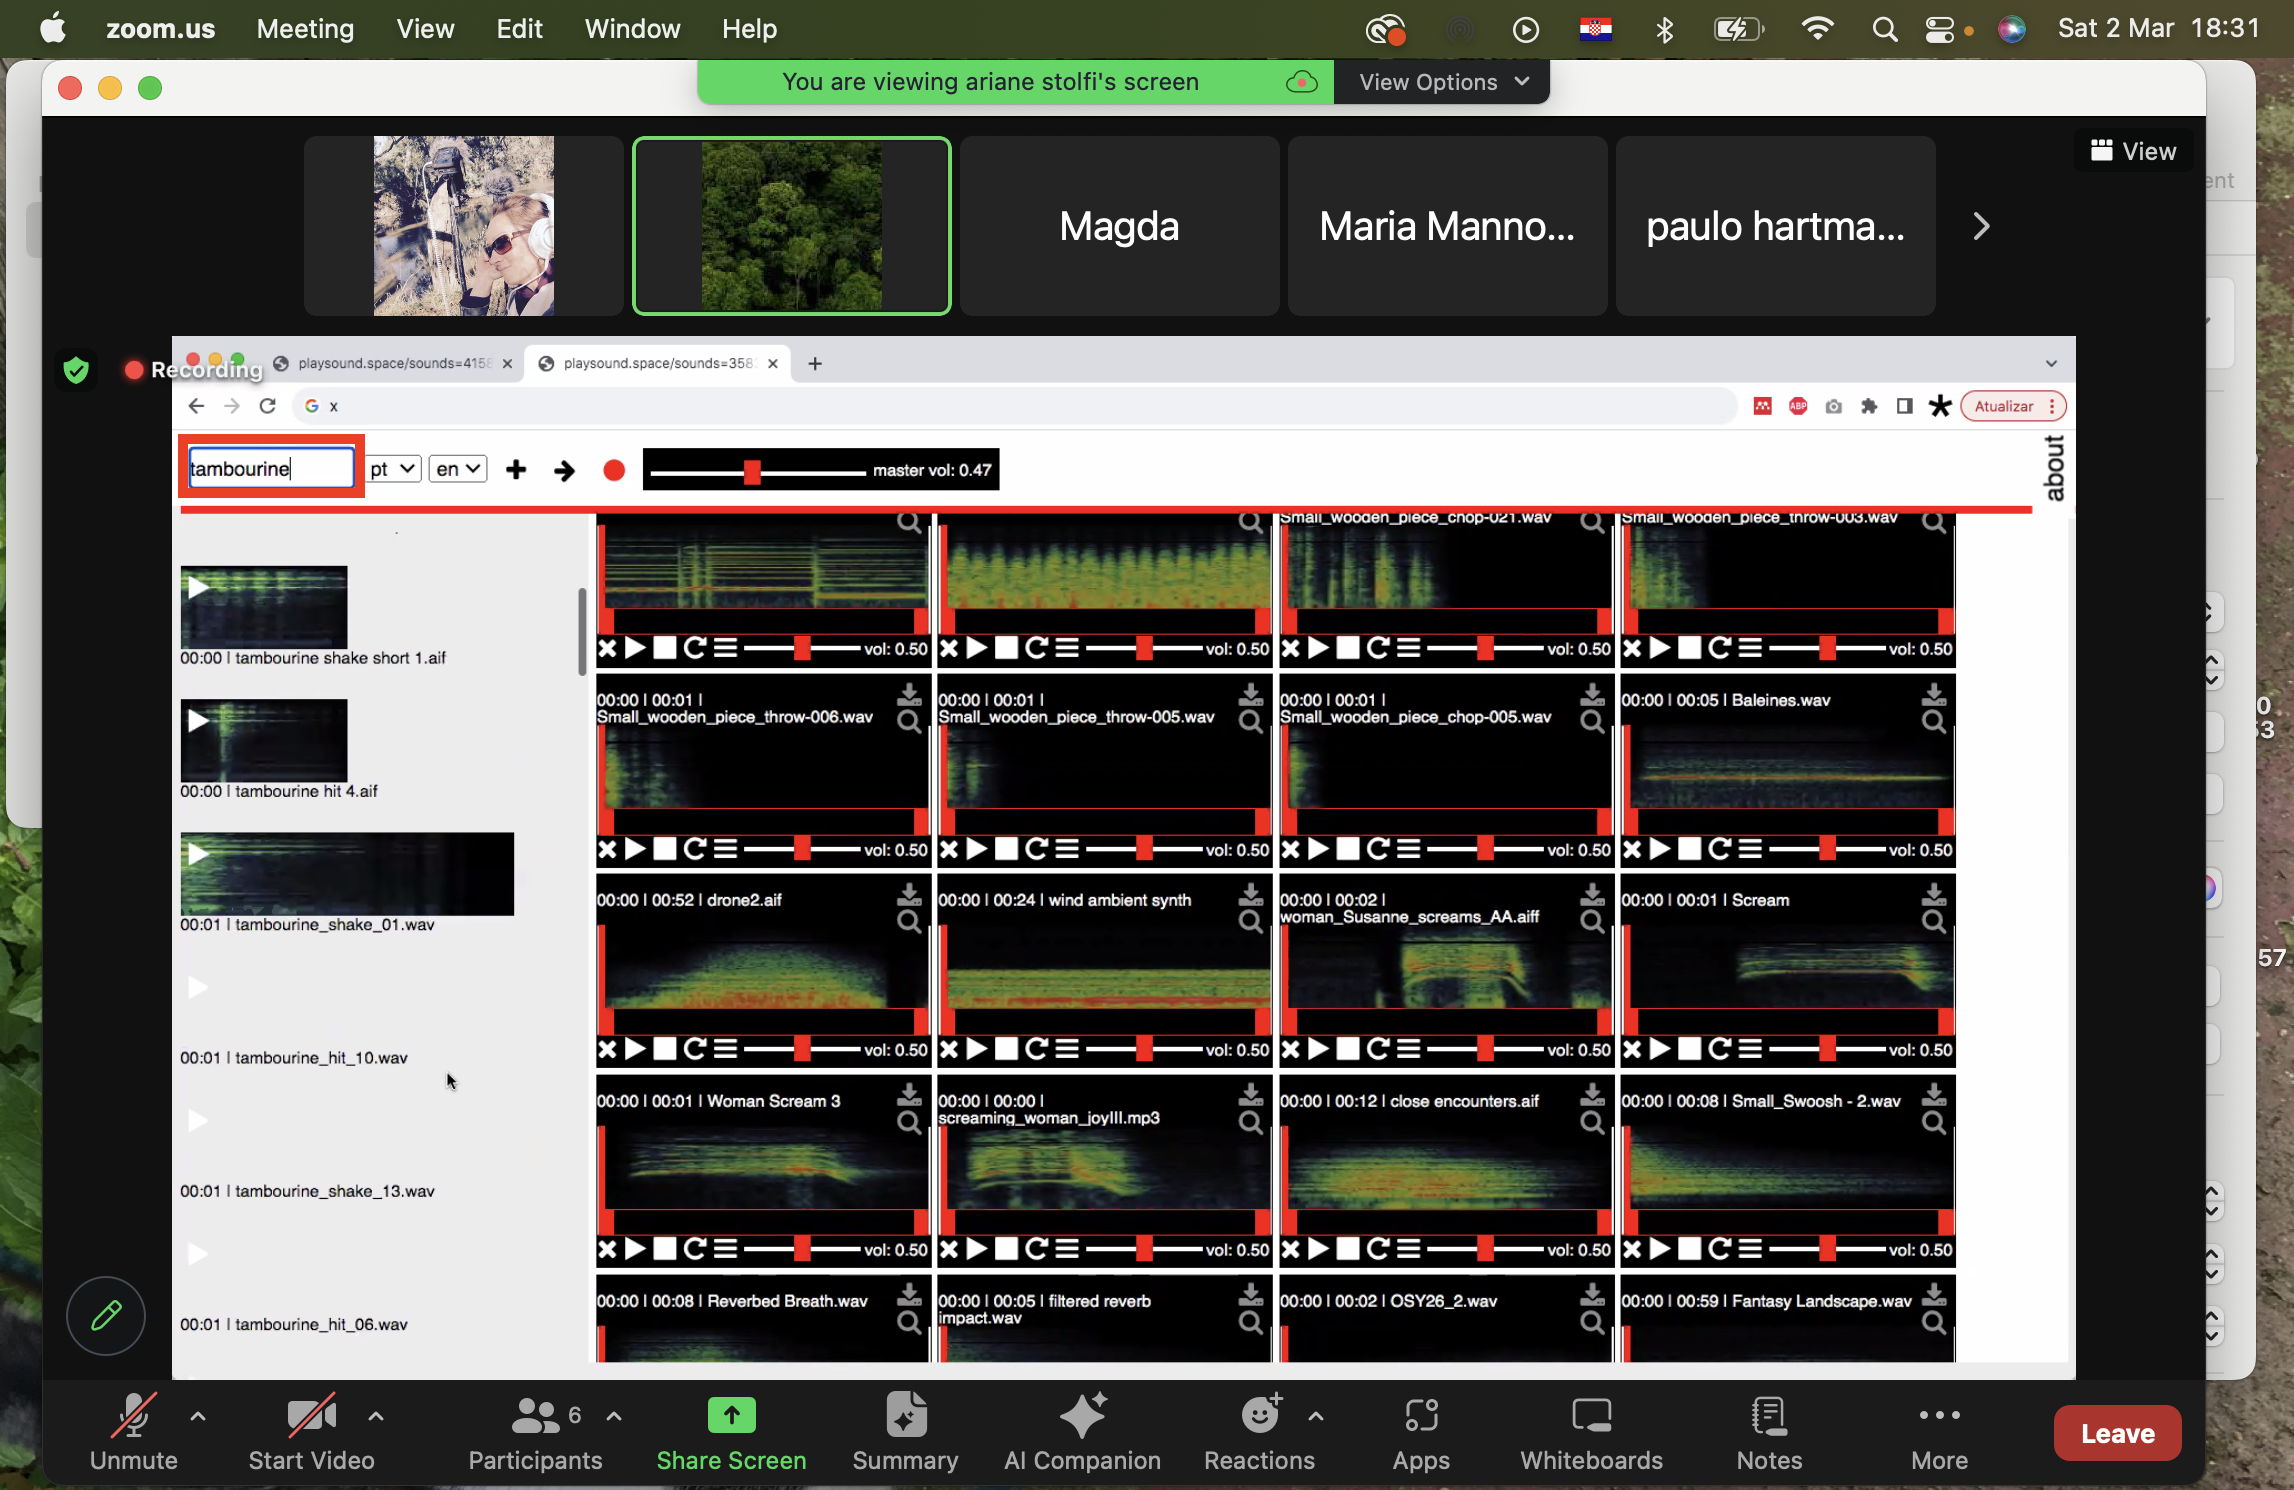The image size is (2294, 1490).
Task: Open the Window menu in the menu bar
Action: 632,29
